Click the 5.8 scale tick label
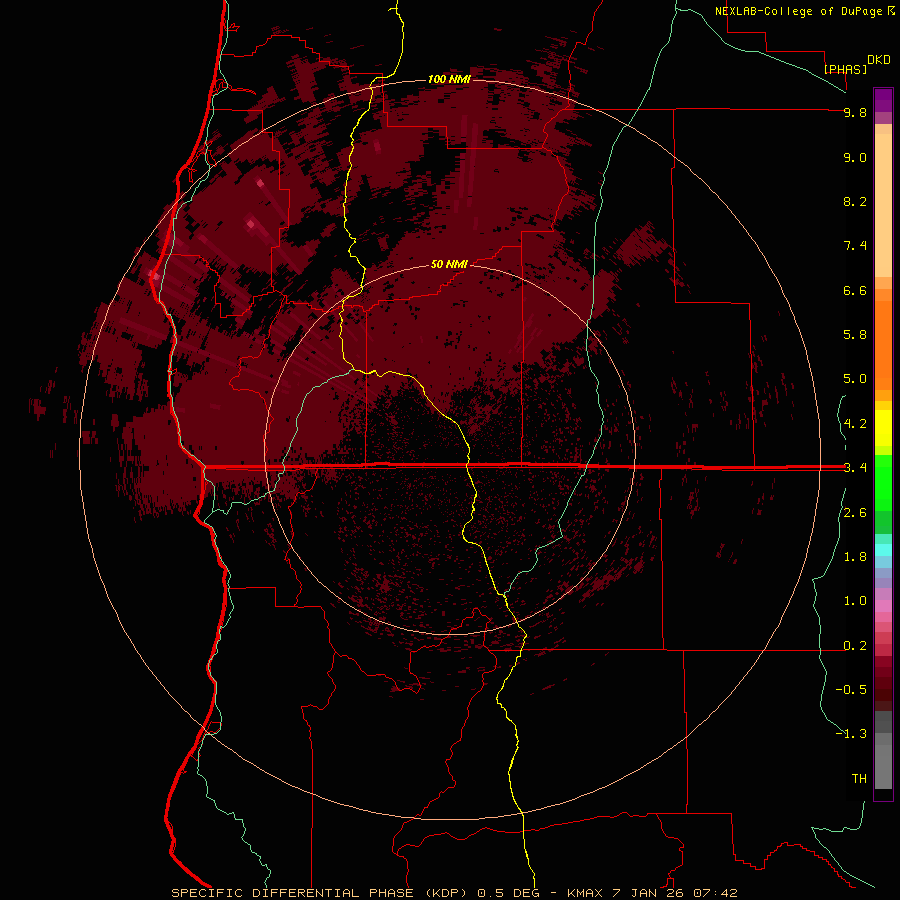The width and height of the screenshot is (900, 900). [855, 335]
